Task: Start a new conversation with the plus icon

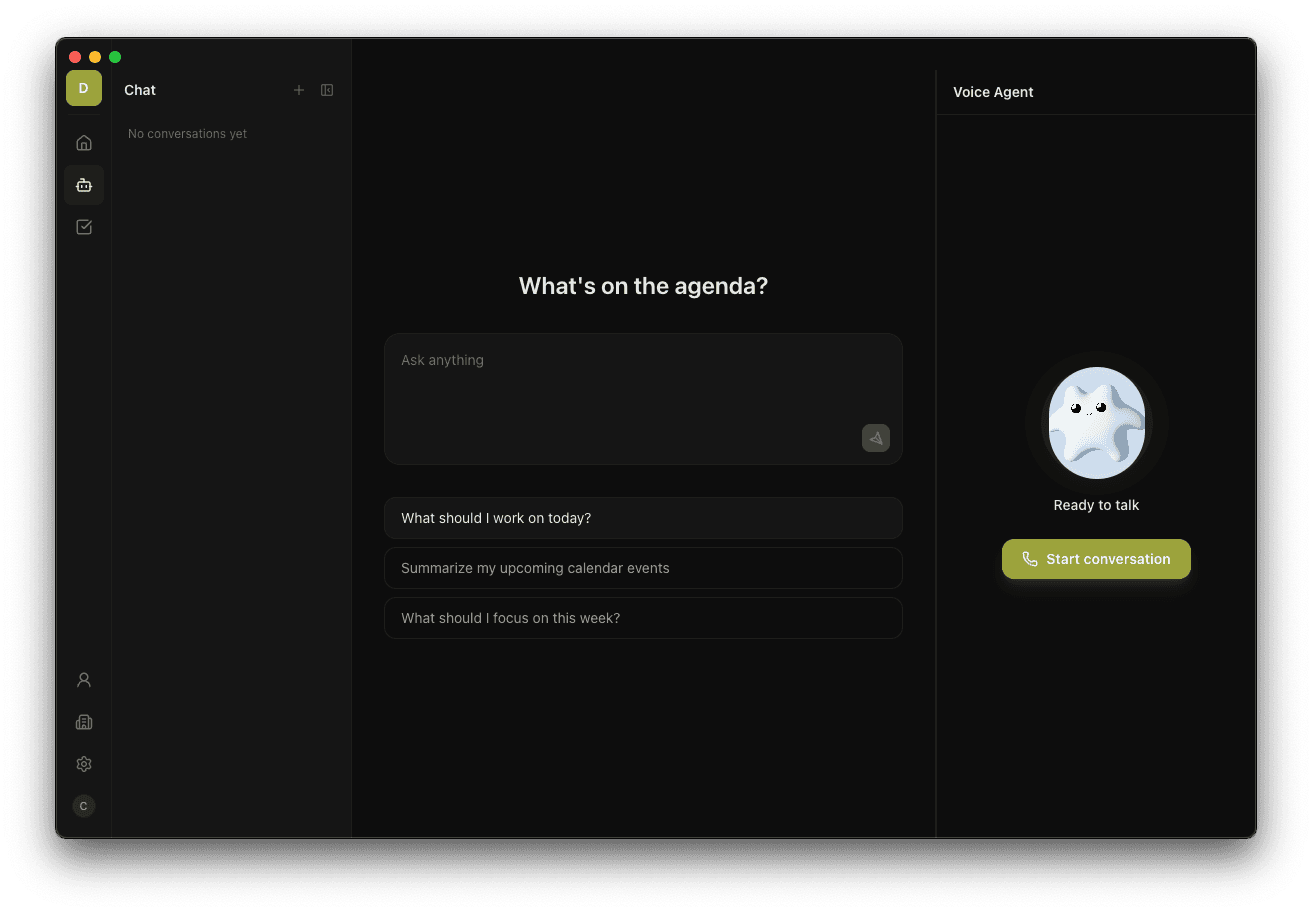Action: tap(299, 90)
